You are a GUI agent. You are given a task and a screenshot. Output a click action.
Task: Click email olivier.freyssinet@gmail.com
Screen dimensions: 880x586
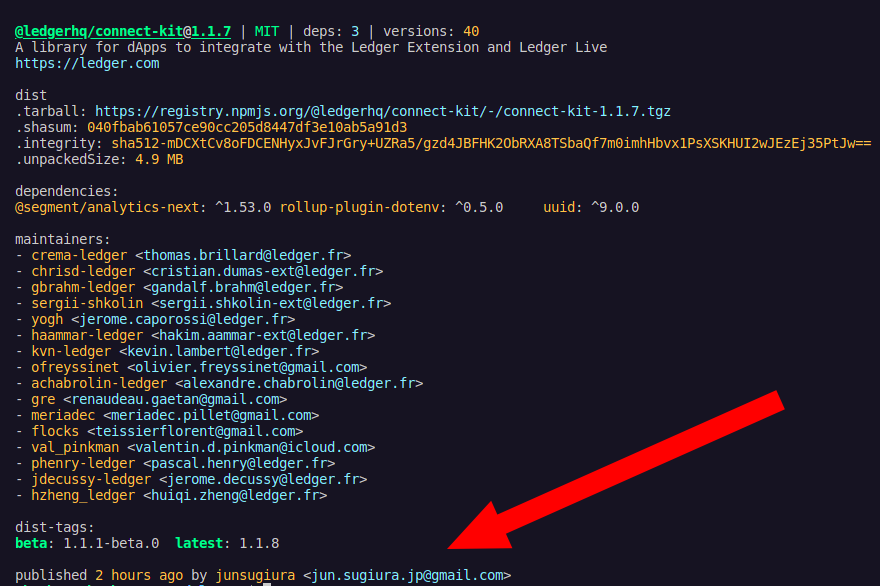[247, 367]
